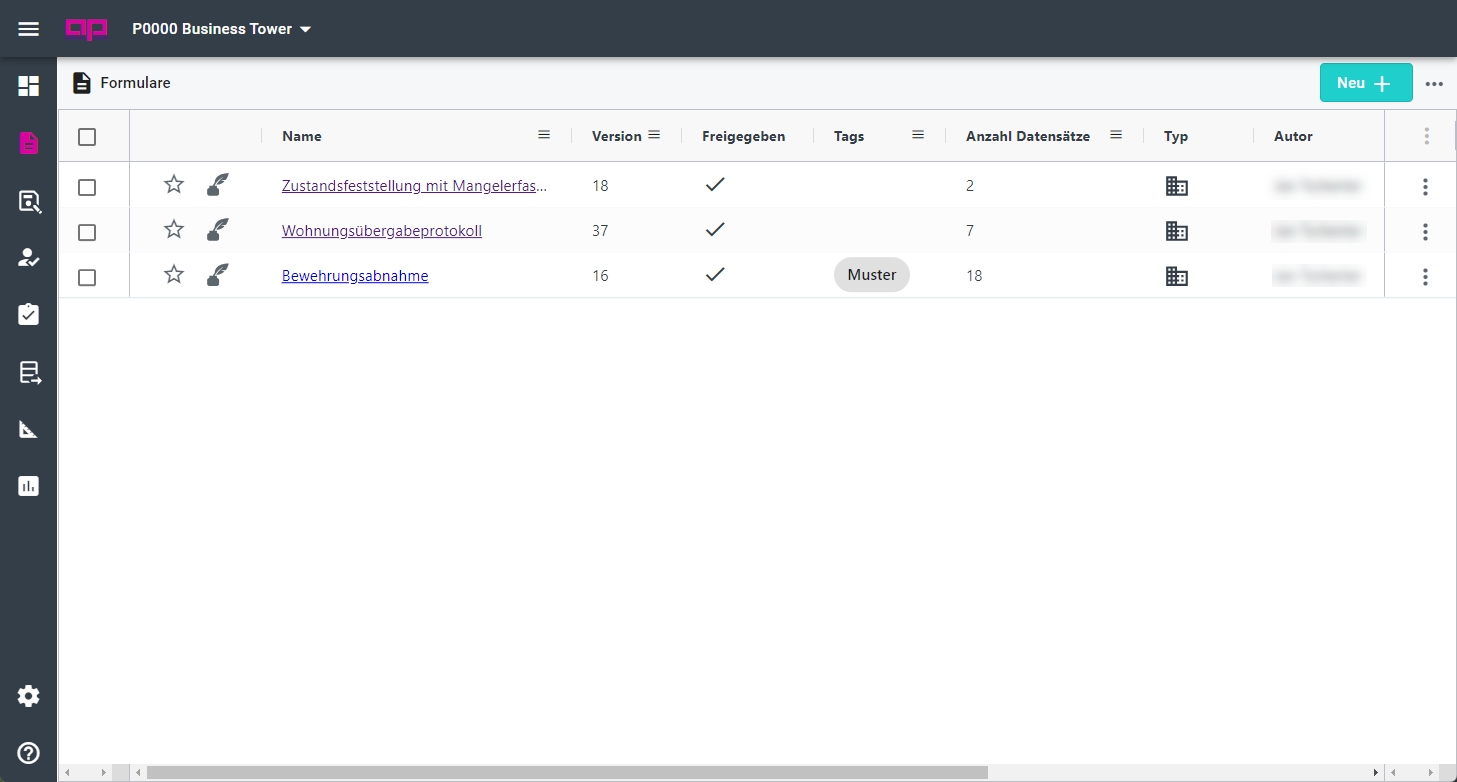Click the Neu button to create form
Viewport: 1457px width, 782px height.
(1365, 83)
